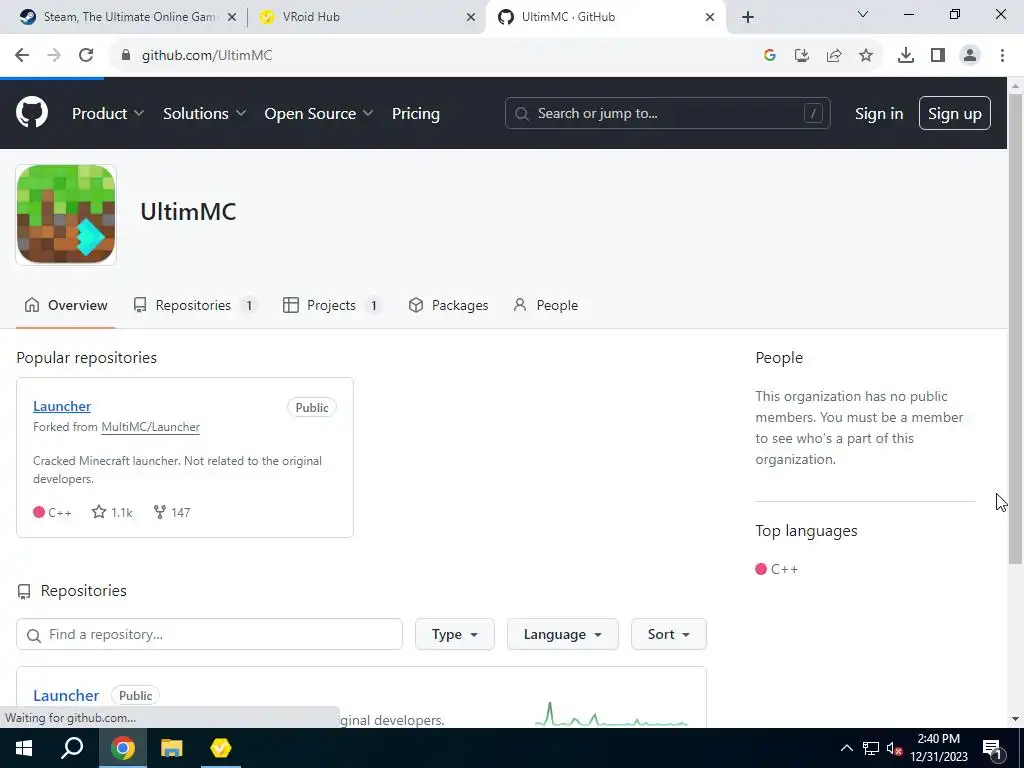Click the muted volume tray icon
This screenshot has width=1024, height=768.
click(x=895, y=748)
